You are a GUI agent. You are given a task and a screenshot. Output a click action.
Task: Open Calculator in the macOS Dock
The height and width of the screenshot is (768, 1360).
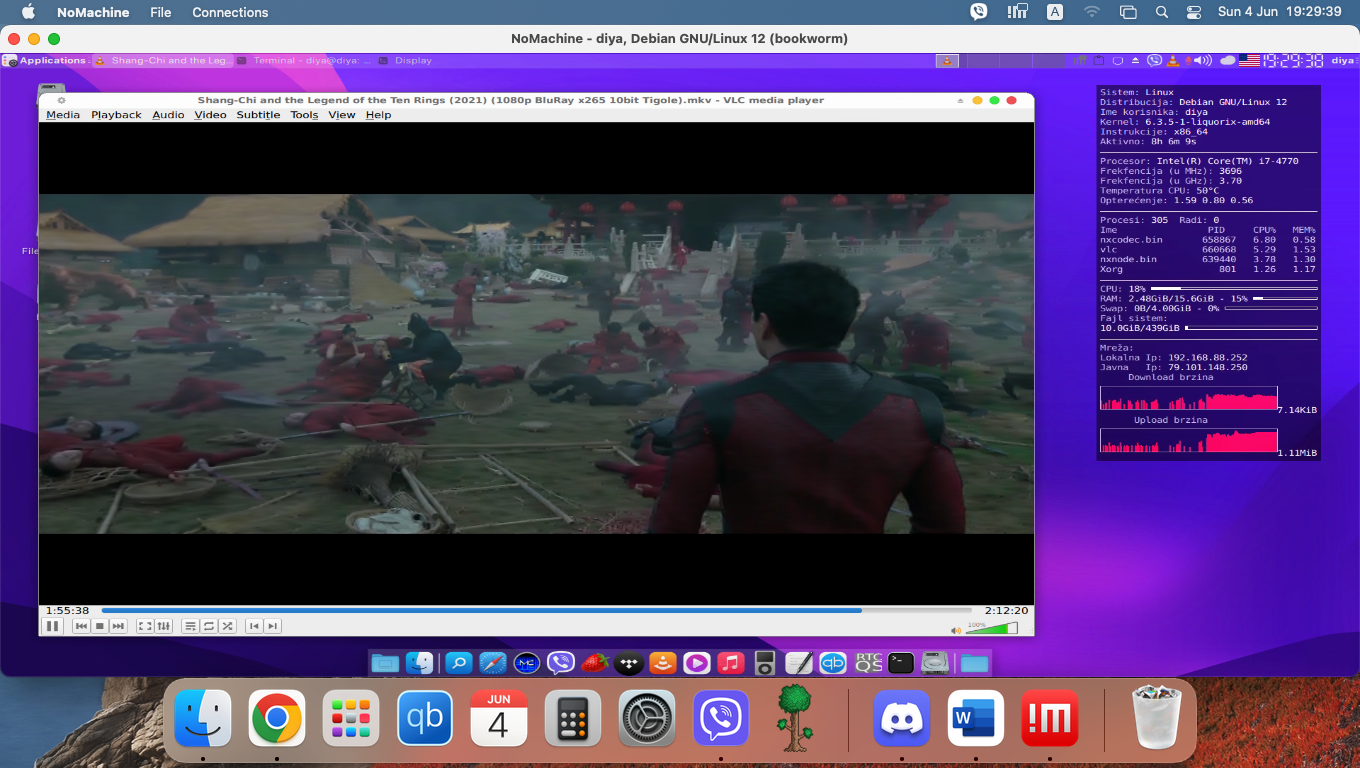pos(573,718)
